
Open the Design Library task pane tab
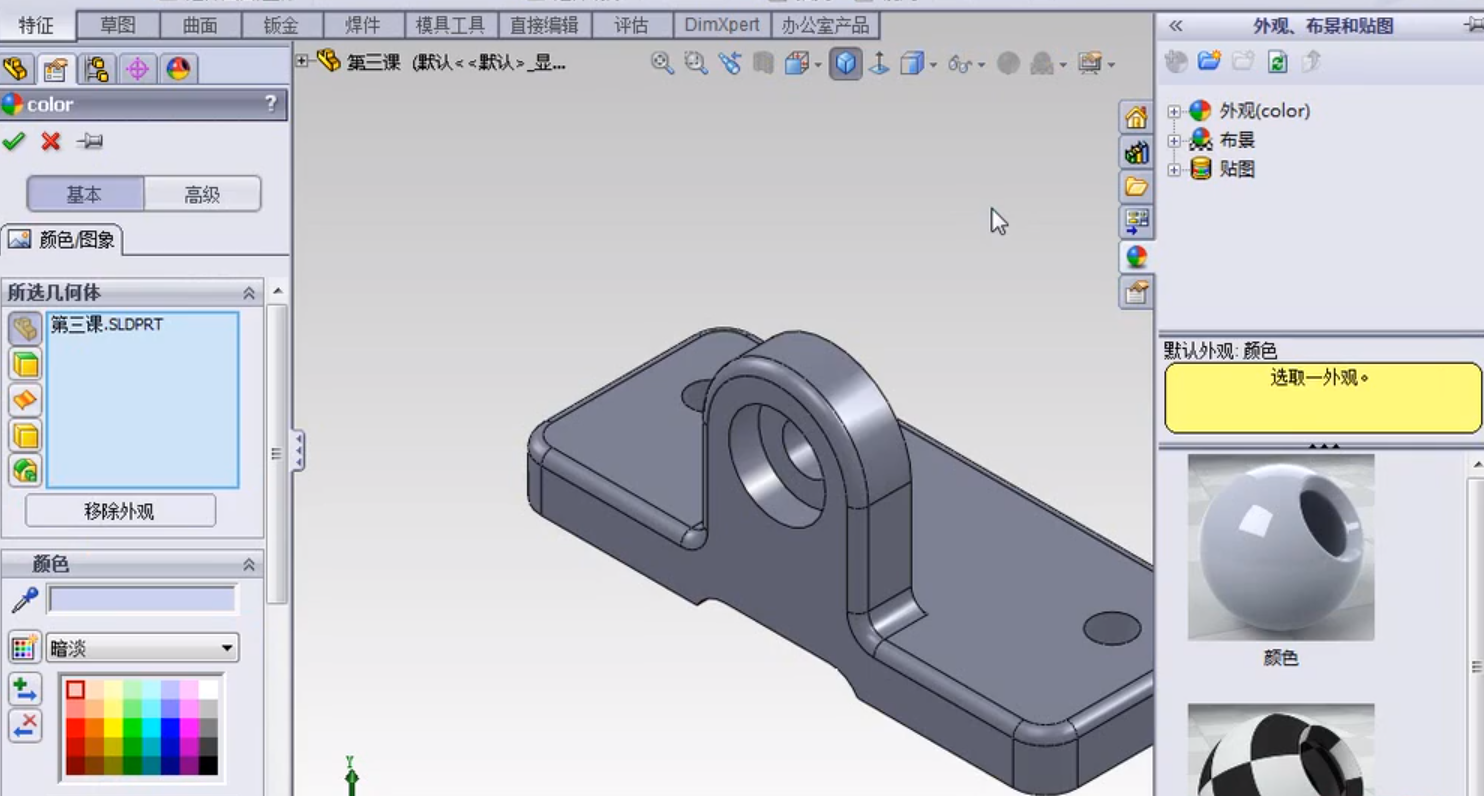coord(1136,152)
